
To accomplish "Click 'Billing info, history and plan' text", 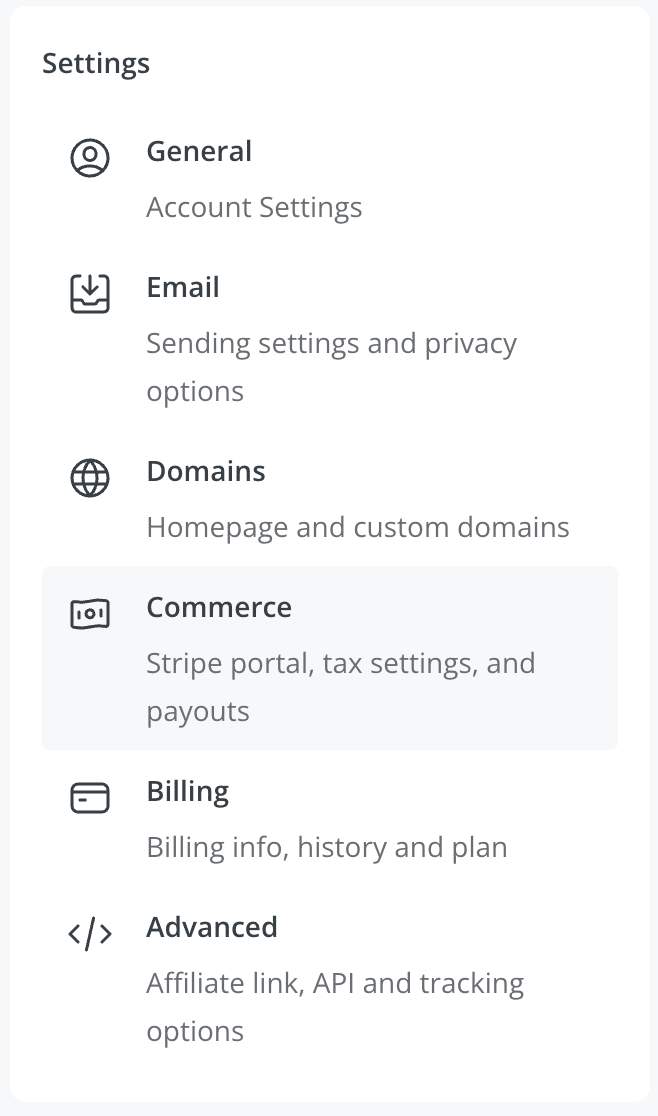I will (x=327, y=847).
